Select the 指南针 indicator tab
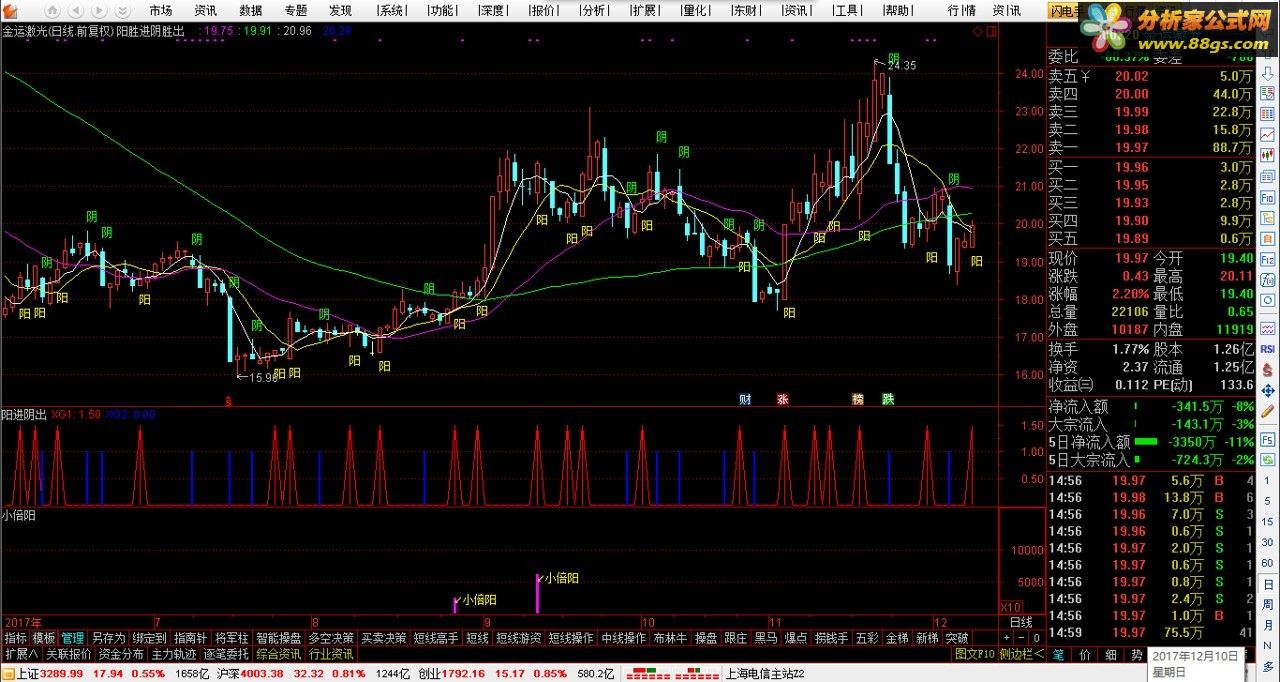The image size is (1280, 682). click(x=190, y=638)
